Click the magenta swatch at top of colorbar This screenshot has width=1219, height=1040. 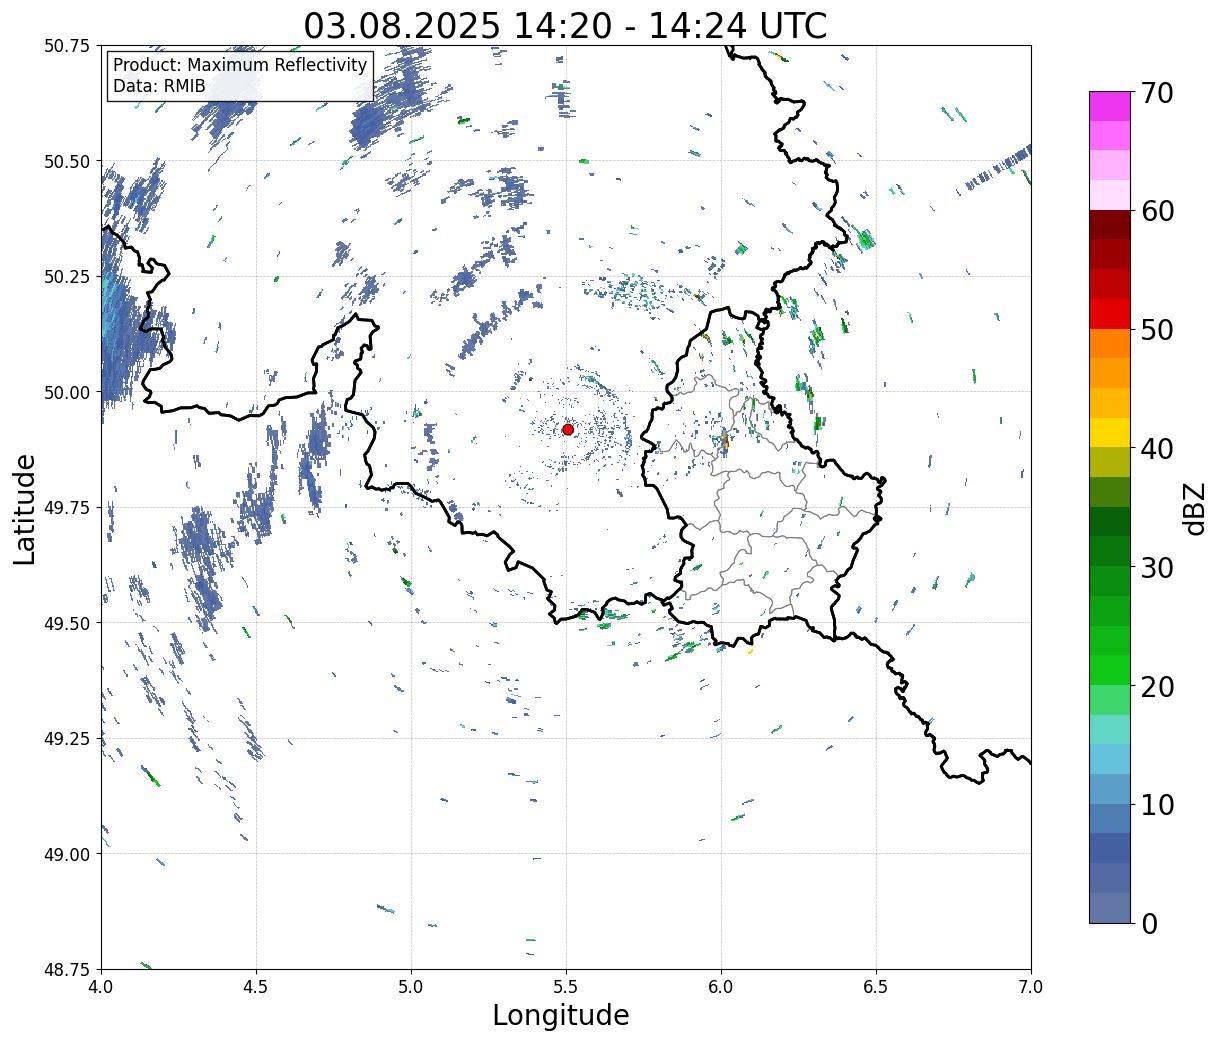coord(1110,106)
